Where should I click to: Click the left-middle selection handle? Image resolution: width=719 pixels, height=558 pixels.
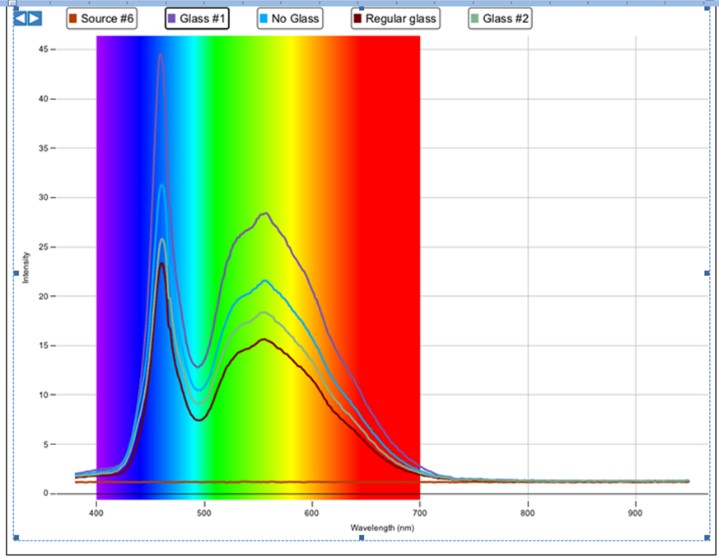16,273
